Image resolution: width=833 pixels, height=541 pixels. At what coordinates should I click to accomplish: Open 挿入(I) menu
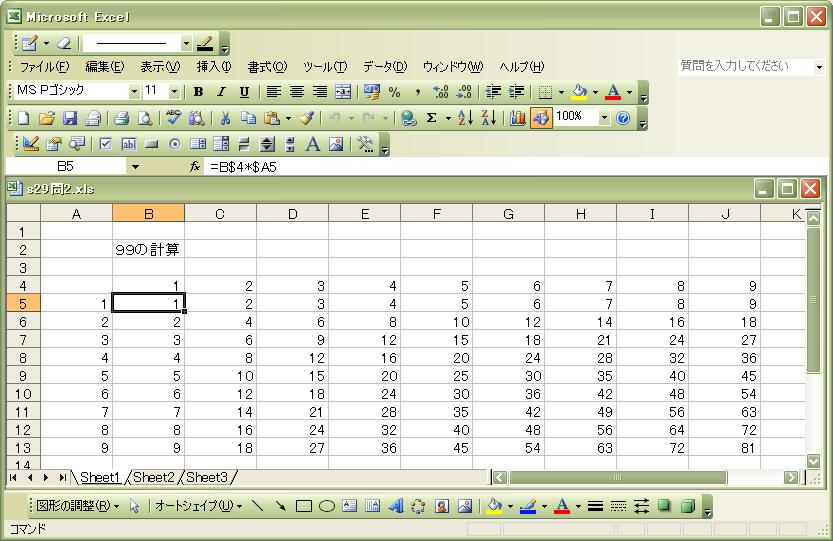(x=214, y=67)
